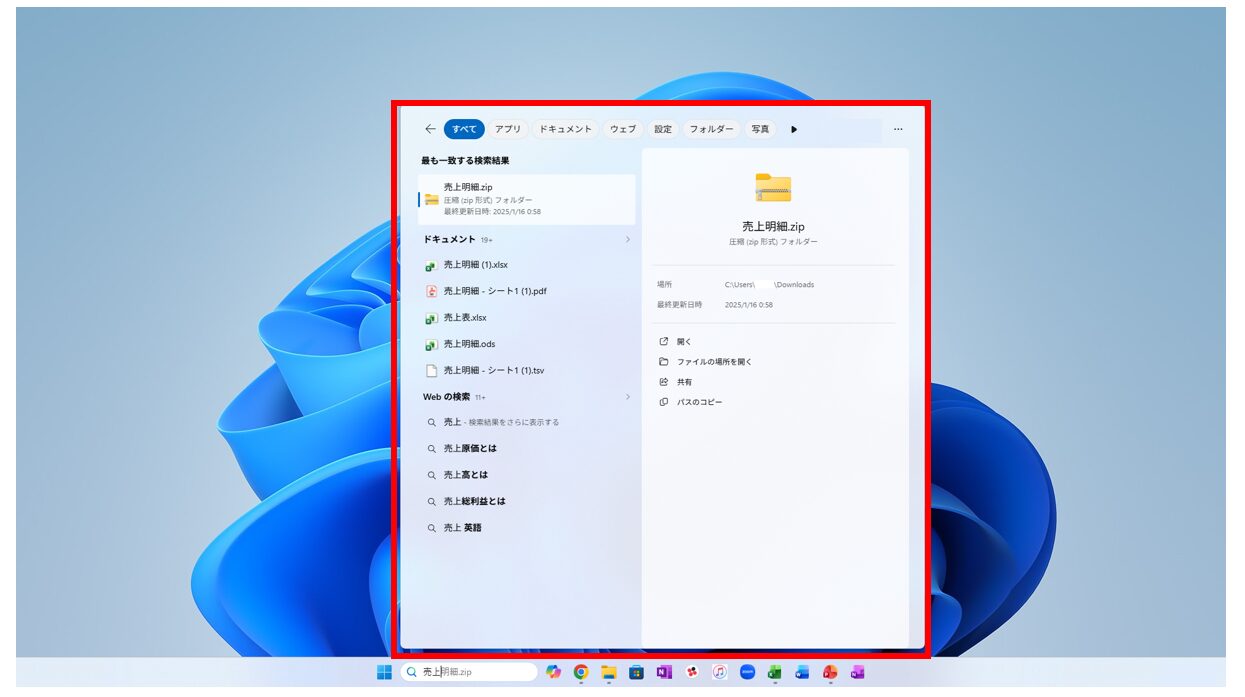Switch to the ドキュメント filter tab
This screenshot has height=697, width=1245.
tap(564, 128)
